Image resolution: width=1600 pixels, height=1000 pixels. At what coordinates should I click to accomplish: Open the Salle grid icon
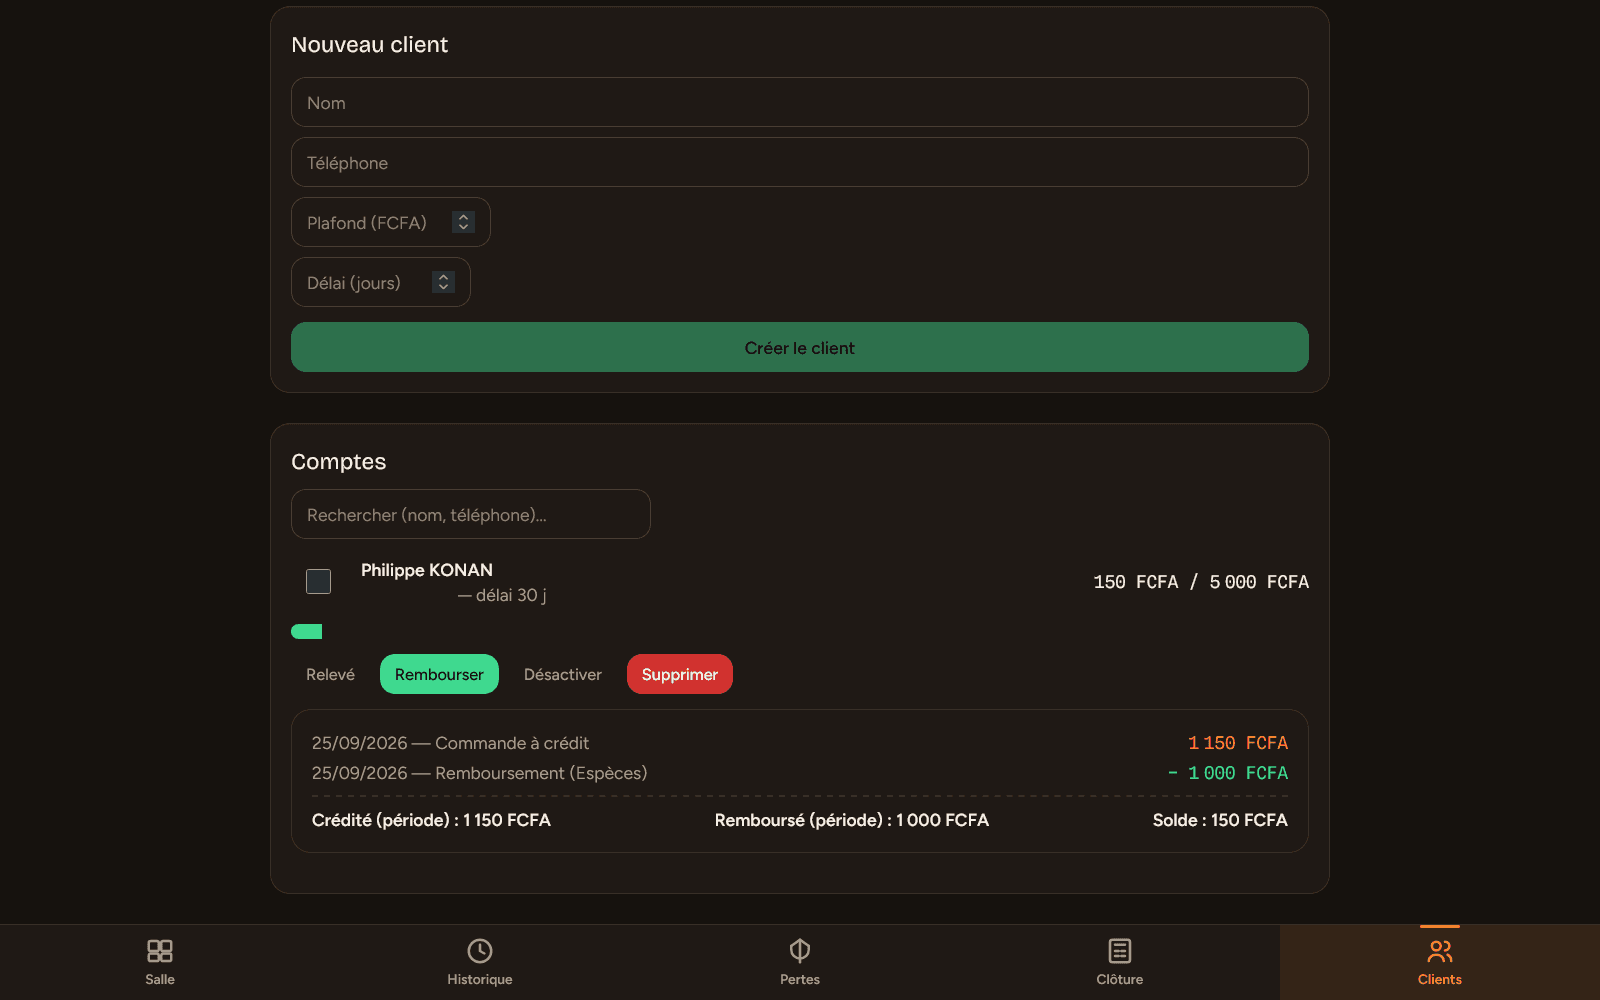[160, 951]
